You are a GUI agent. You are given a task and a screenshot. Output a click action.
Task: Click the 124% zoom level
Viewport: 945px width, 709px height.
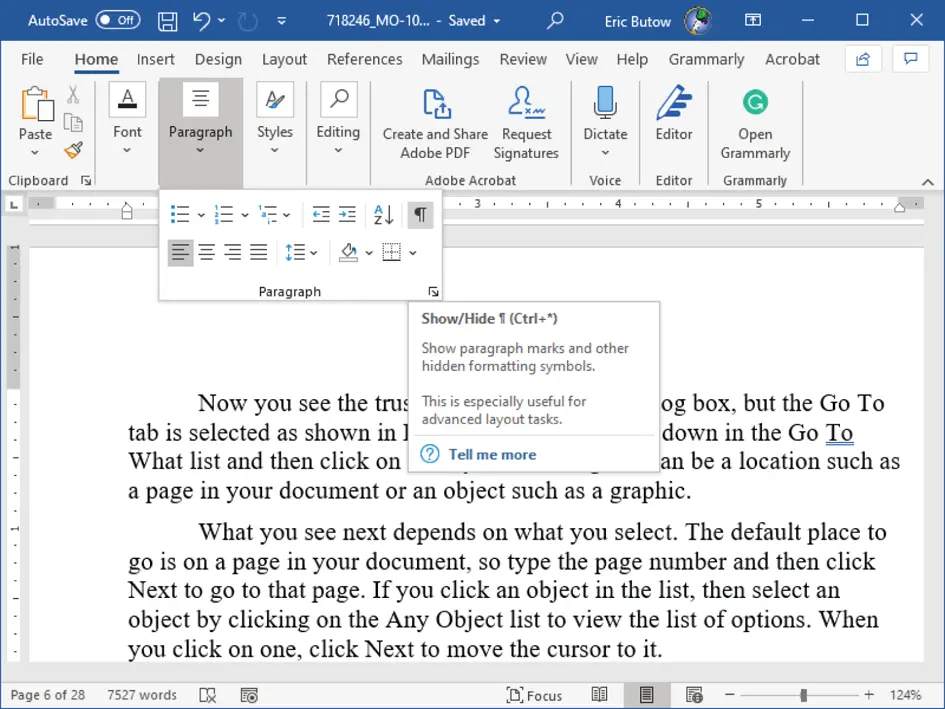[x=905, y=695]
